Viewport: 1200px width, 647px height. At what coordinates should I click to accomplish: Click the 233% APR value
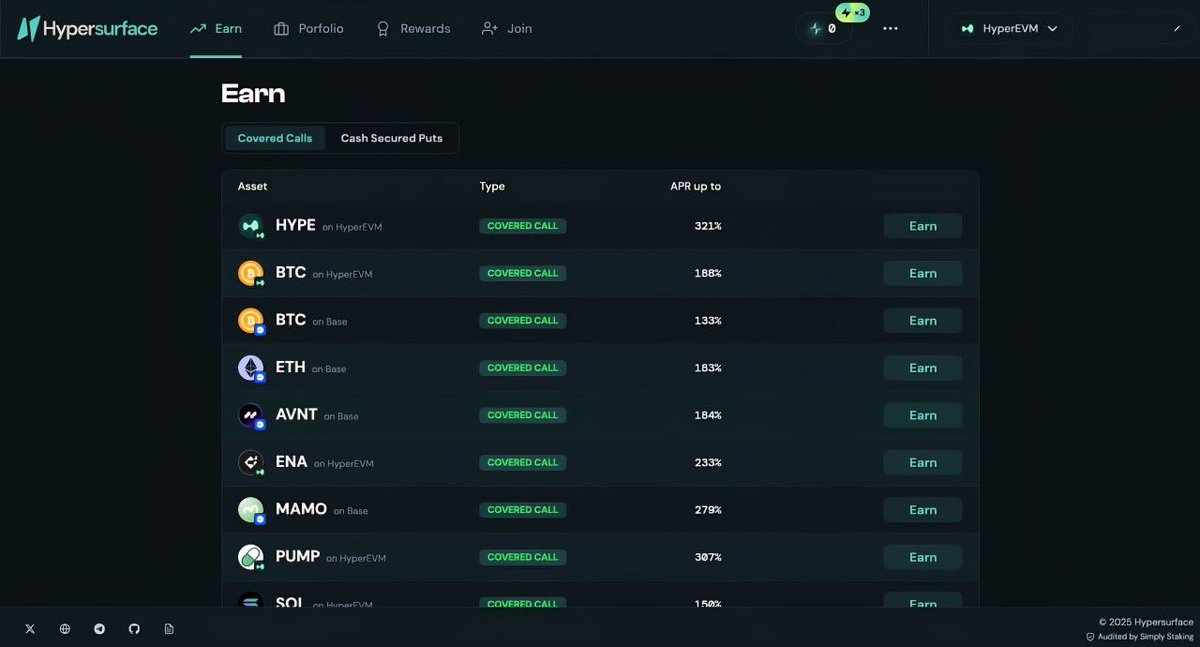click(708, 463)
